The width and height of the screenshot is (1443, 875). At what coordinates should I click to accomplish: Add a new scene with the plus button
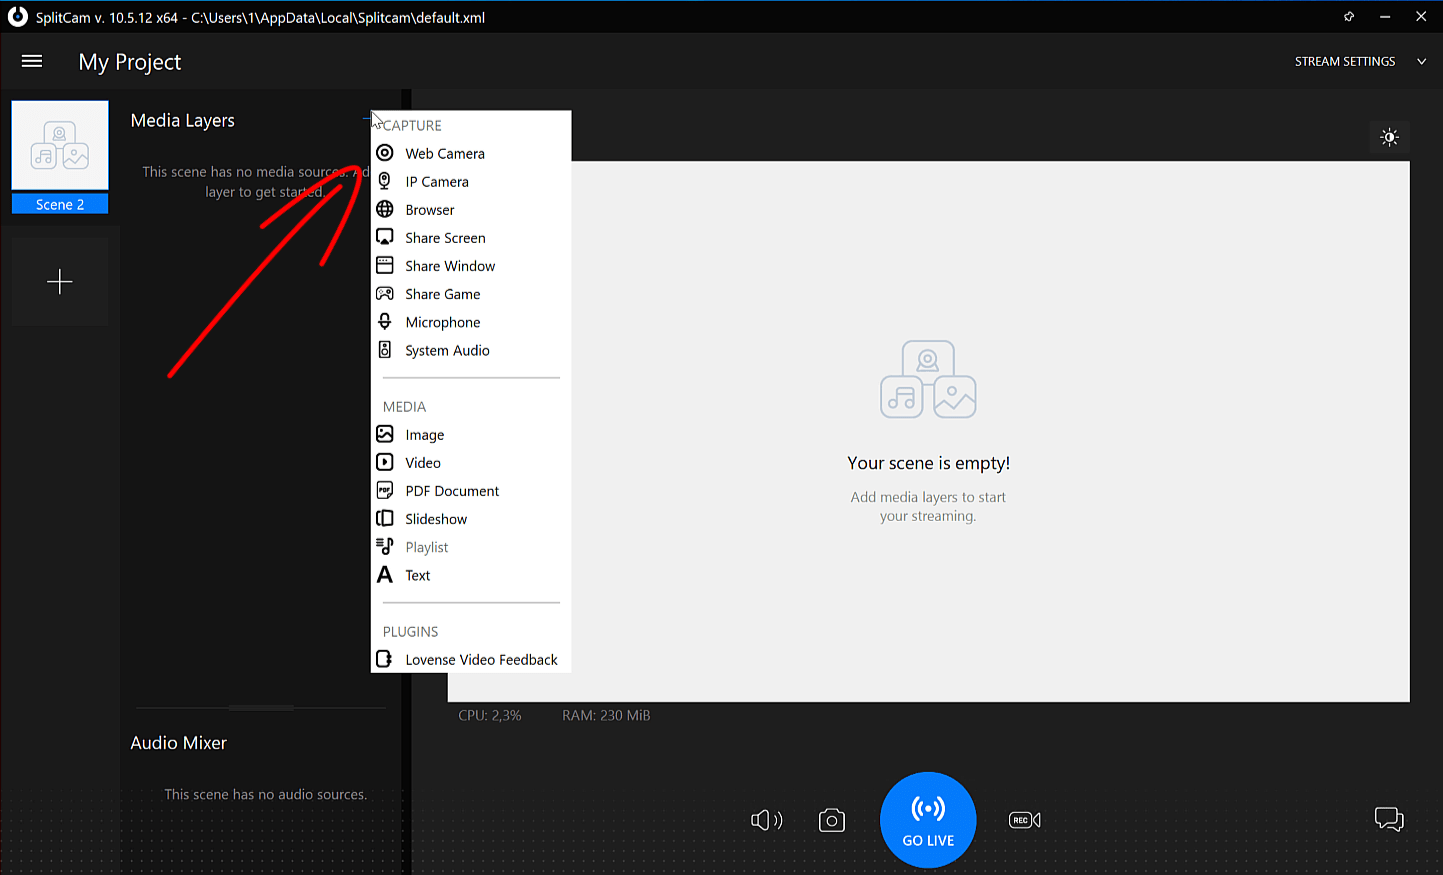click(x=59, y=281)
